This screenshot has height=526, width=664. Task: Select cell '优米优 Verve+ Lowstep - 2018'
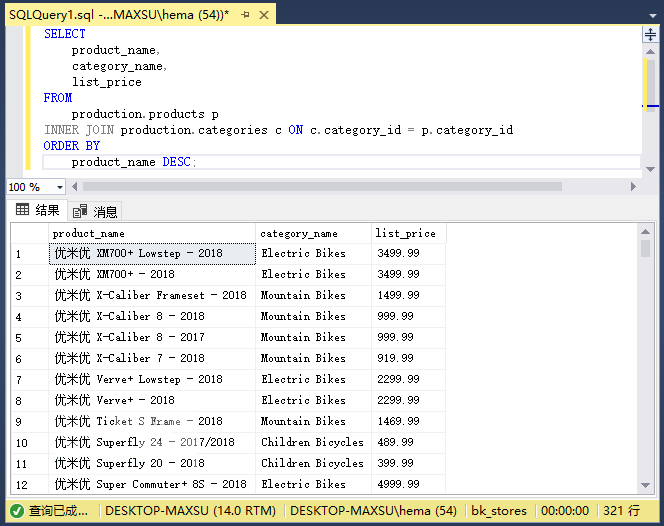tap(152, 379)
